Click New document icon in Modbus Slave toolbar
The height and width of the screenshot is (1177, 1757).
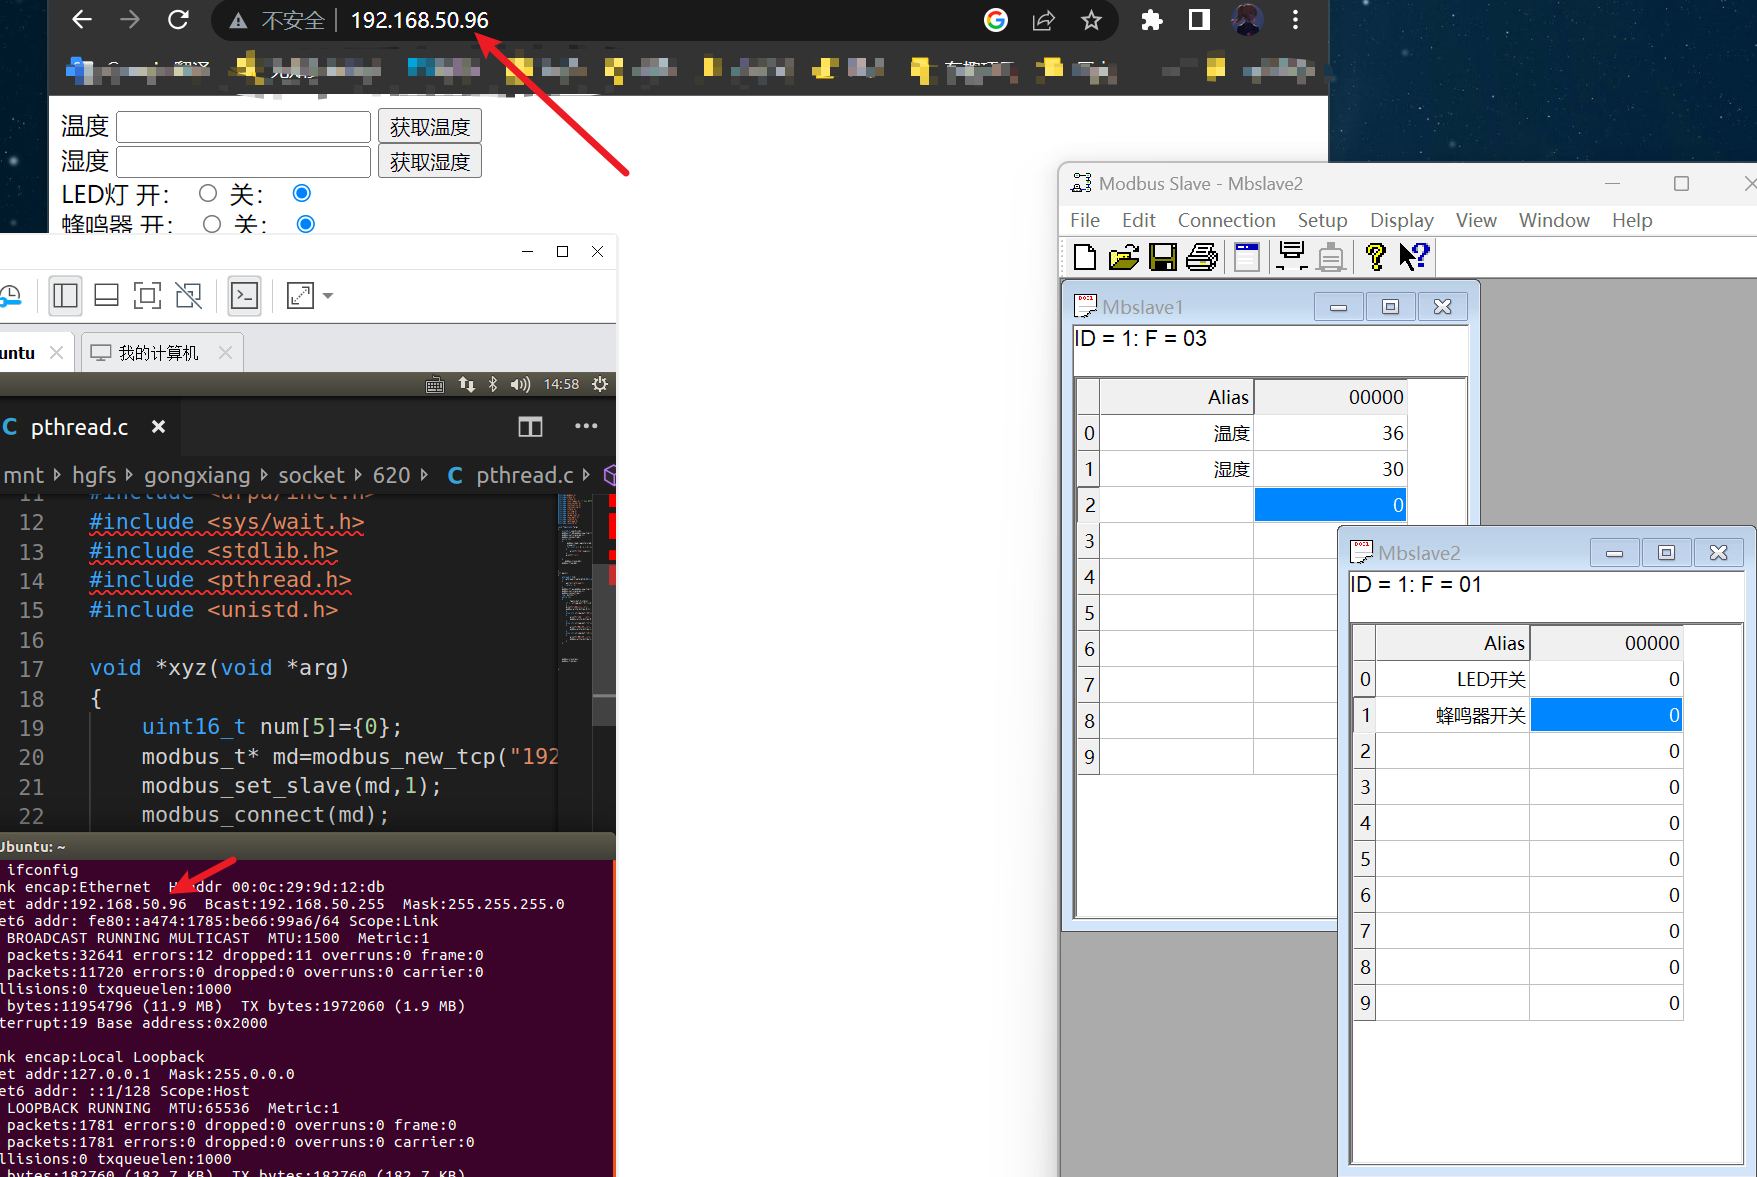tap(1085, 257)
